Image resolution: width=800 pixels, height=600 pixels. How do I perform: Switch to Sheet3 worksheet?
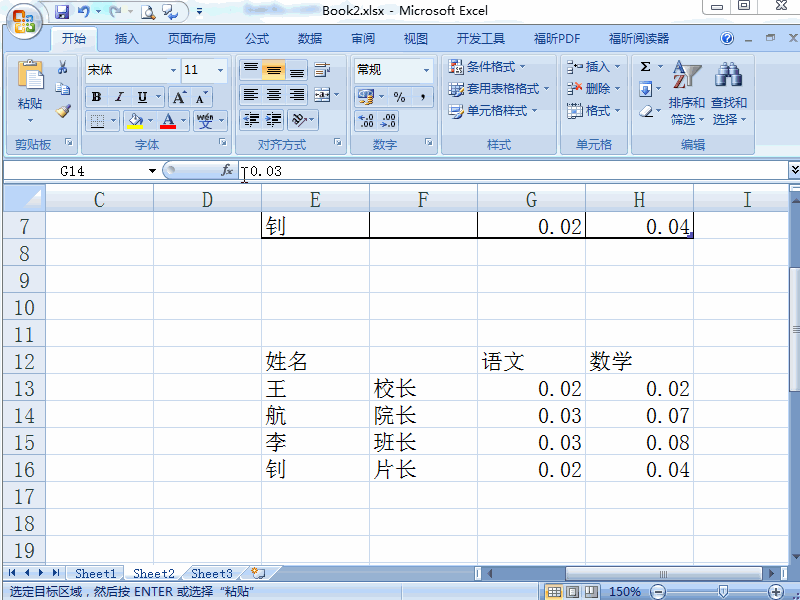(x=211, y=573)
